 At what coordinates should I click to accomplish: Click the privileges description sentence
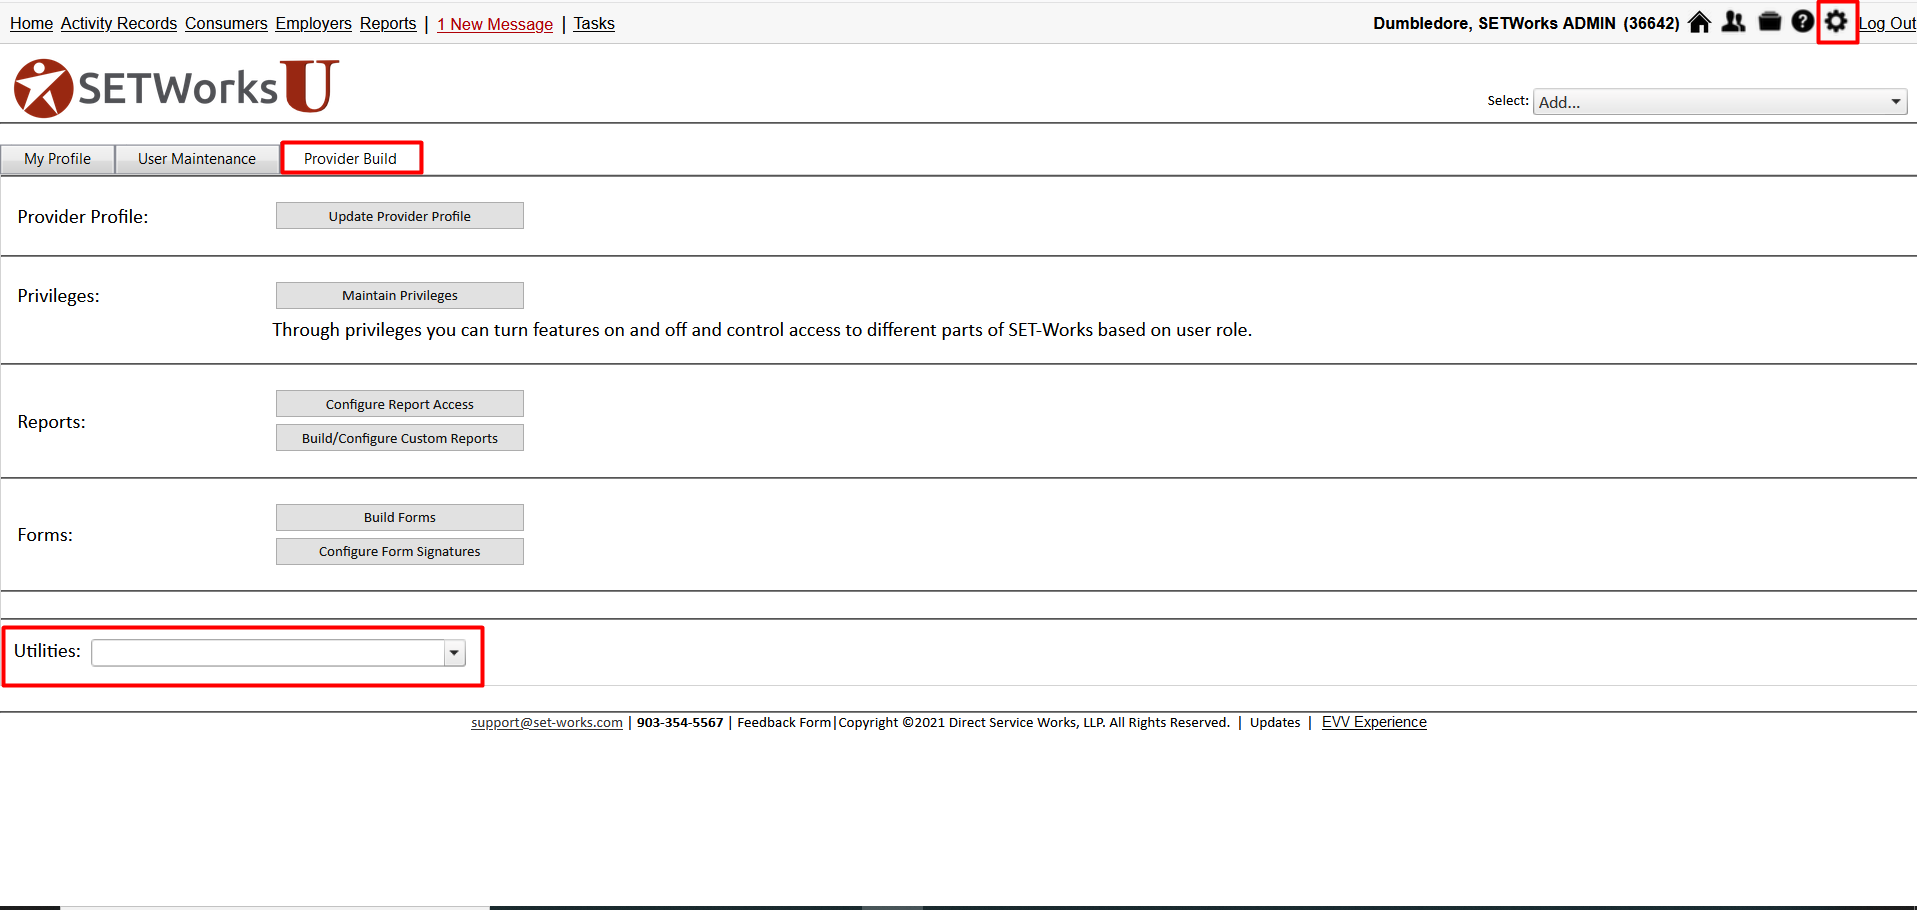click(x=762, y=330)
